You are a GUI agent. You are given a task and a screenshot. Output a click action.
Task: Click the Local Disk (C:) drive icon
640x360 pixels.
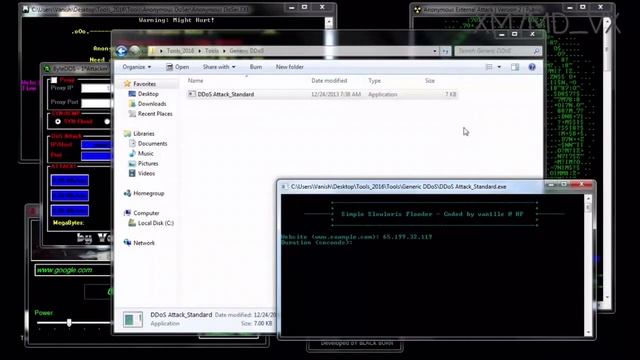click(132, 223)
